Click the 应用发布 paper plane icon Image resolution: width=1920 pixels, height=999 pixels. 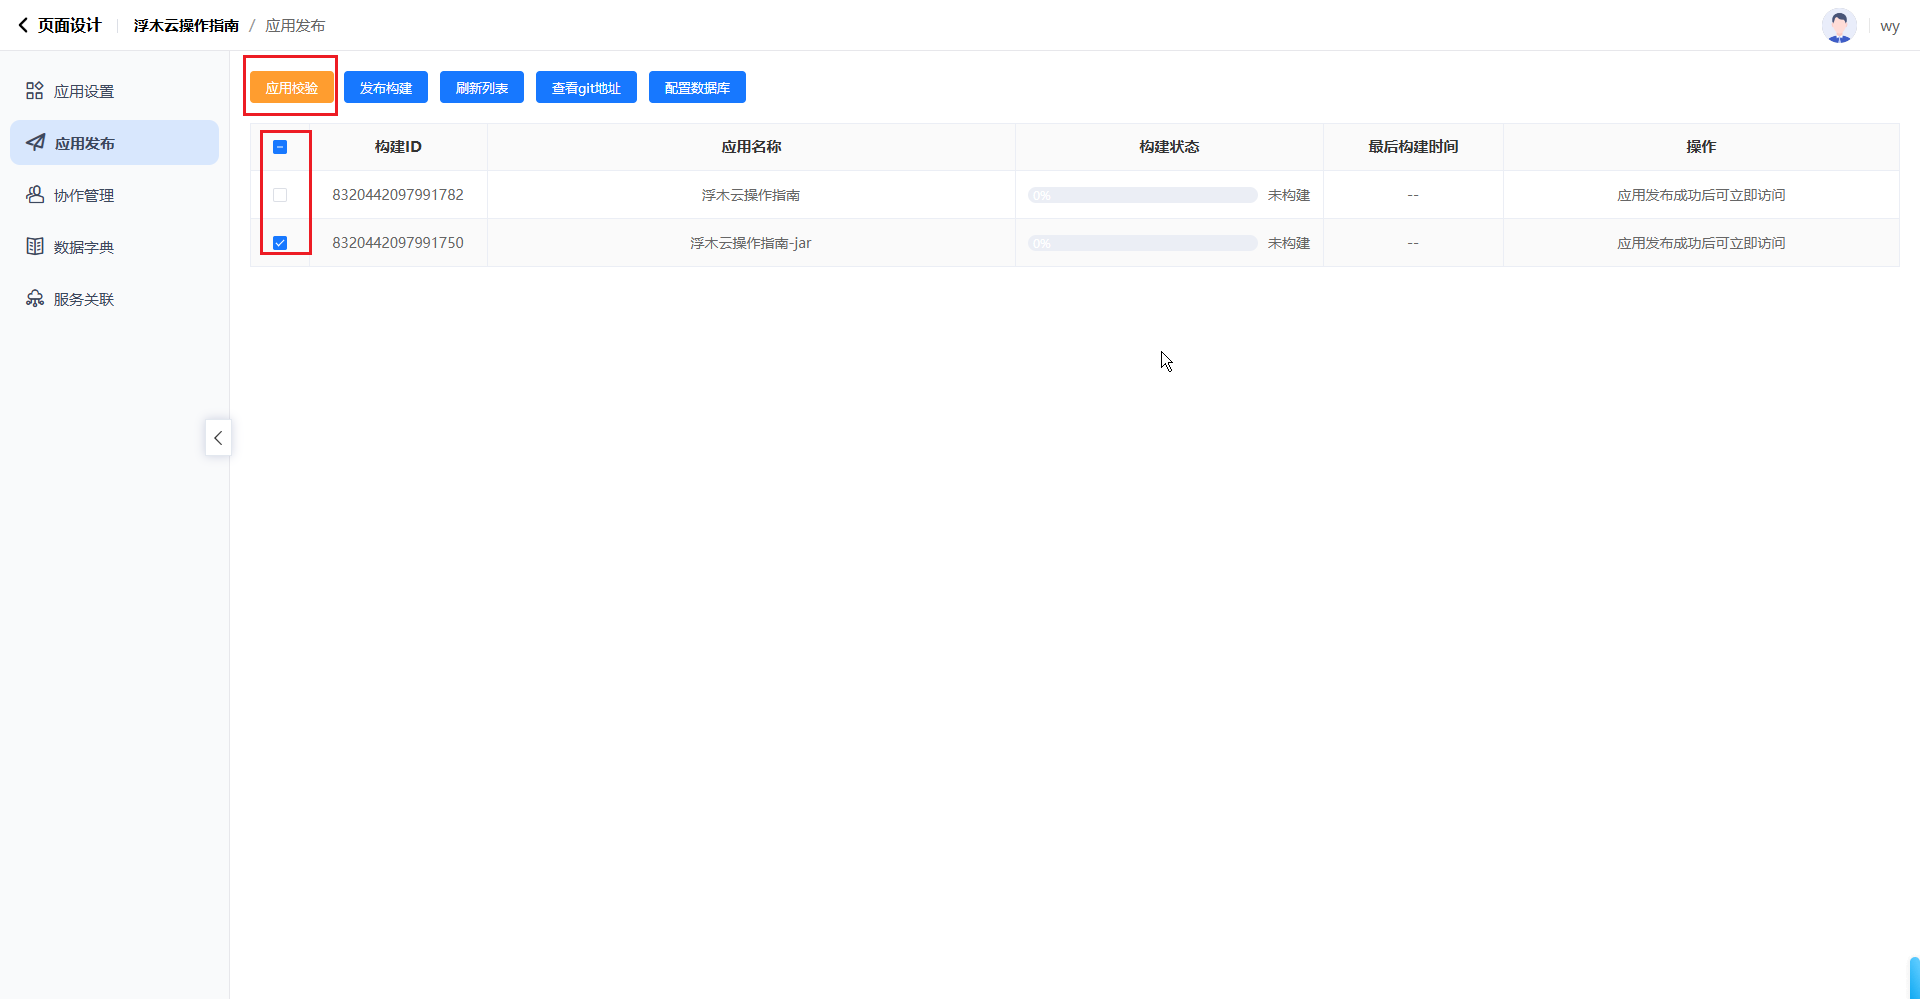point(36,143)
